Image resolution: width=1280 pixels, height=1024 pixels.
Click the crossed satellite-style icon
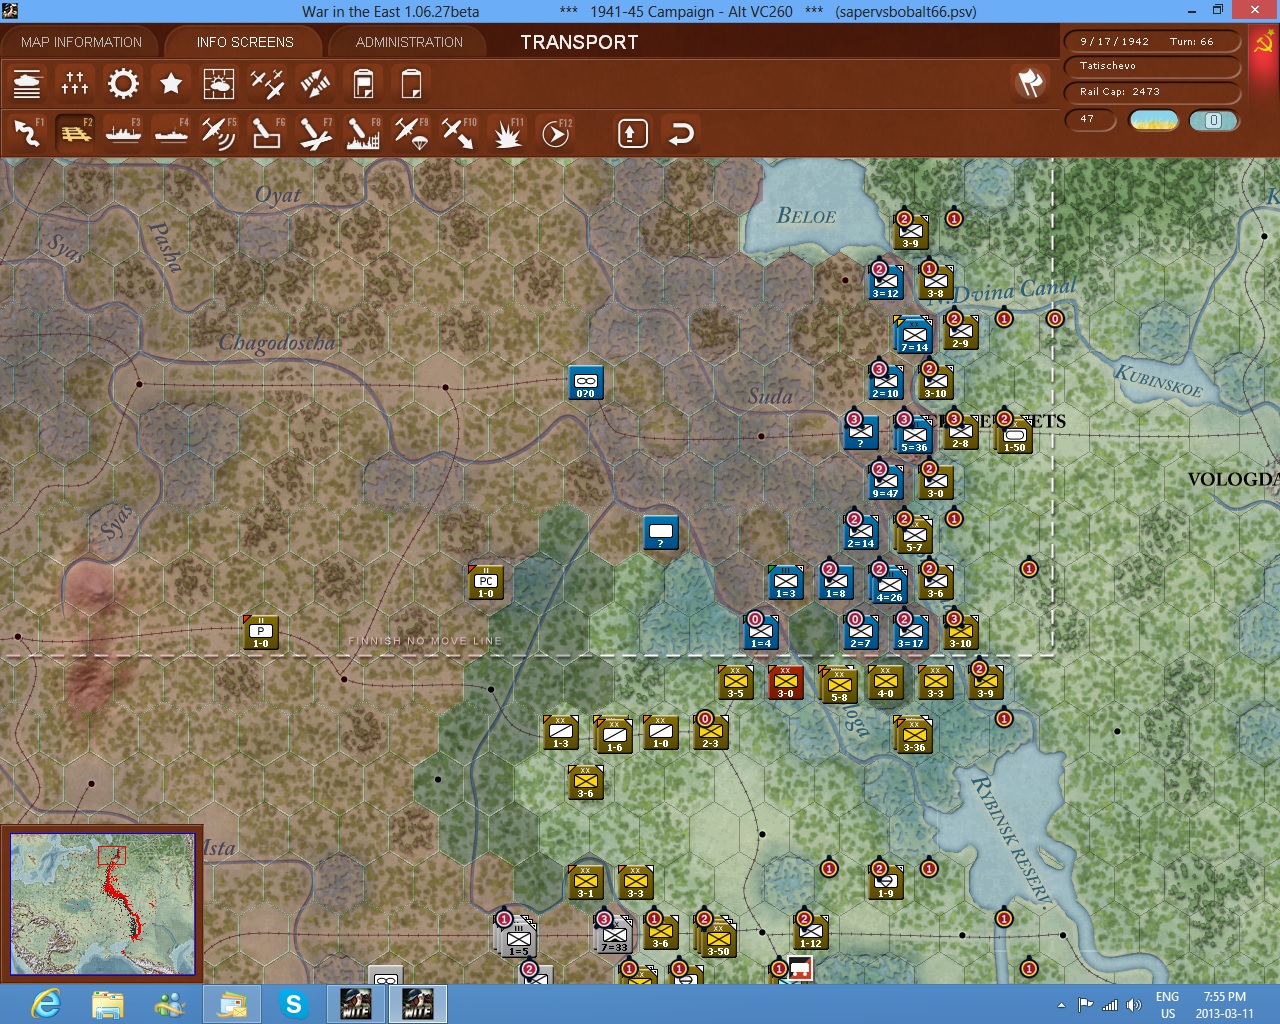pos(315,84)
